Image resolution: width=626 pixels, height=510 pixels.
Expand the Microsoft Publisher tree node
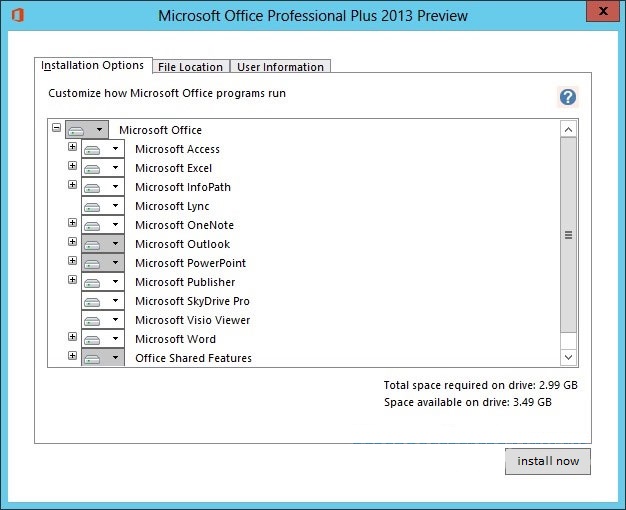coord(72,280)
